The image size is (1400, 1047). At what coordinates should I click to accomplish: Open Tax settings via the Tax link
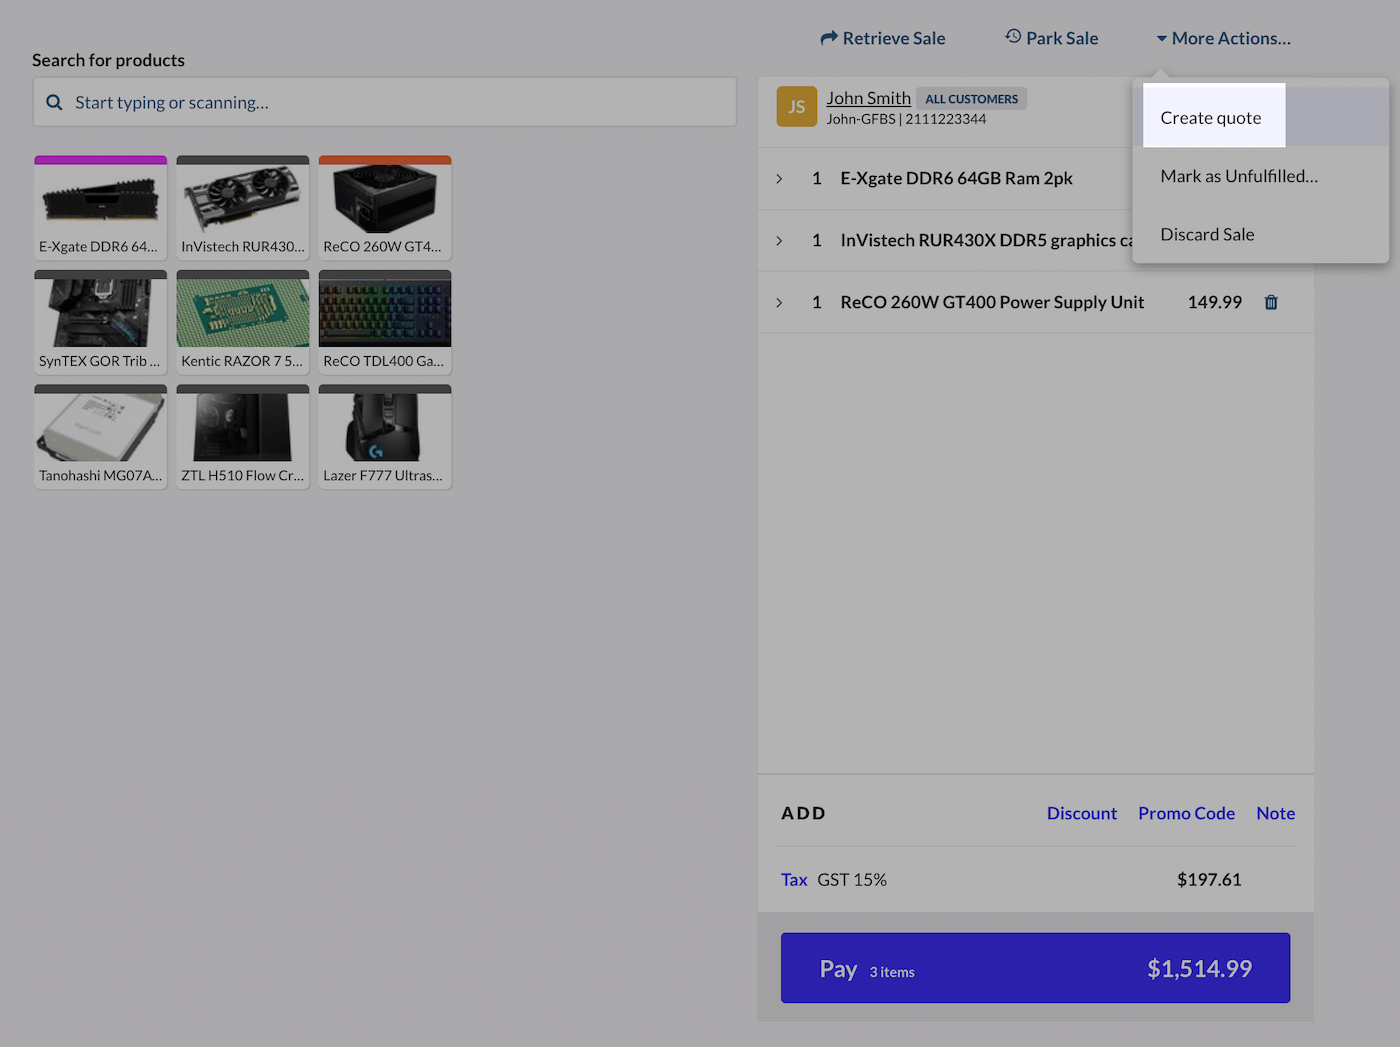tap(793, 879)
